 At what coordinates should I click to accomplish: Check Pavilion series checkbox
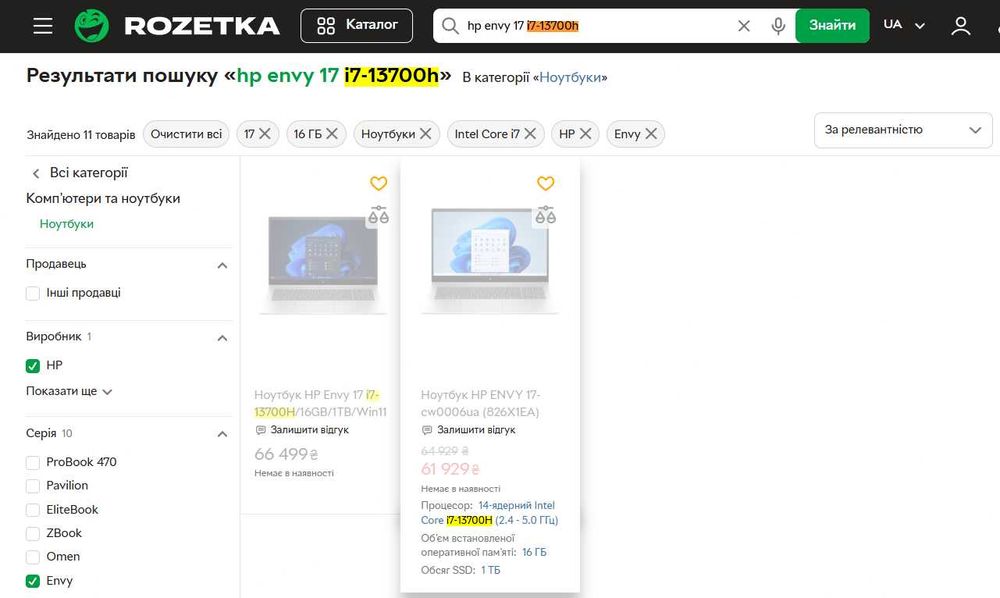click(x=33, y=486)
